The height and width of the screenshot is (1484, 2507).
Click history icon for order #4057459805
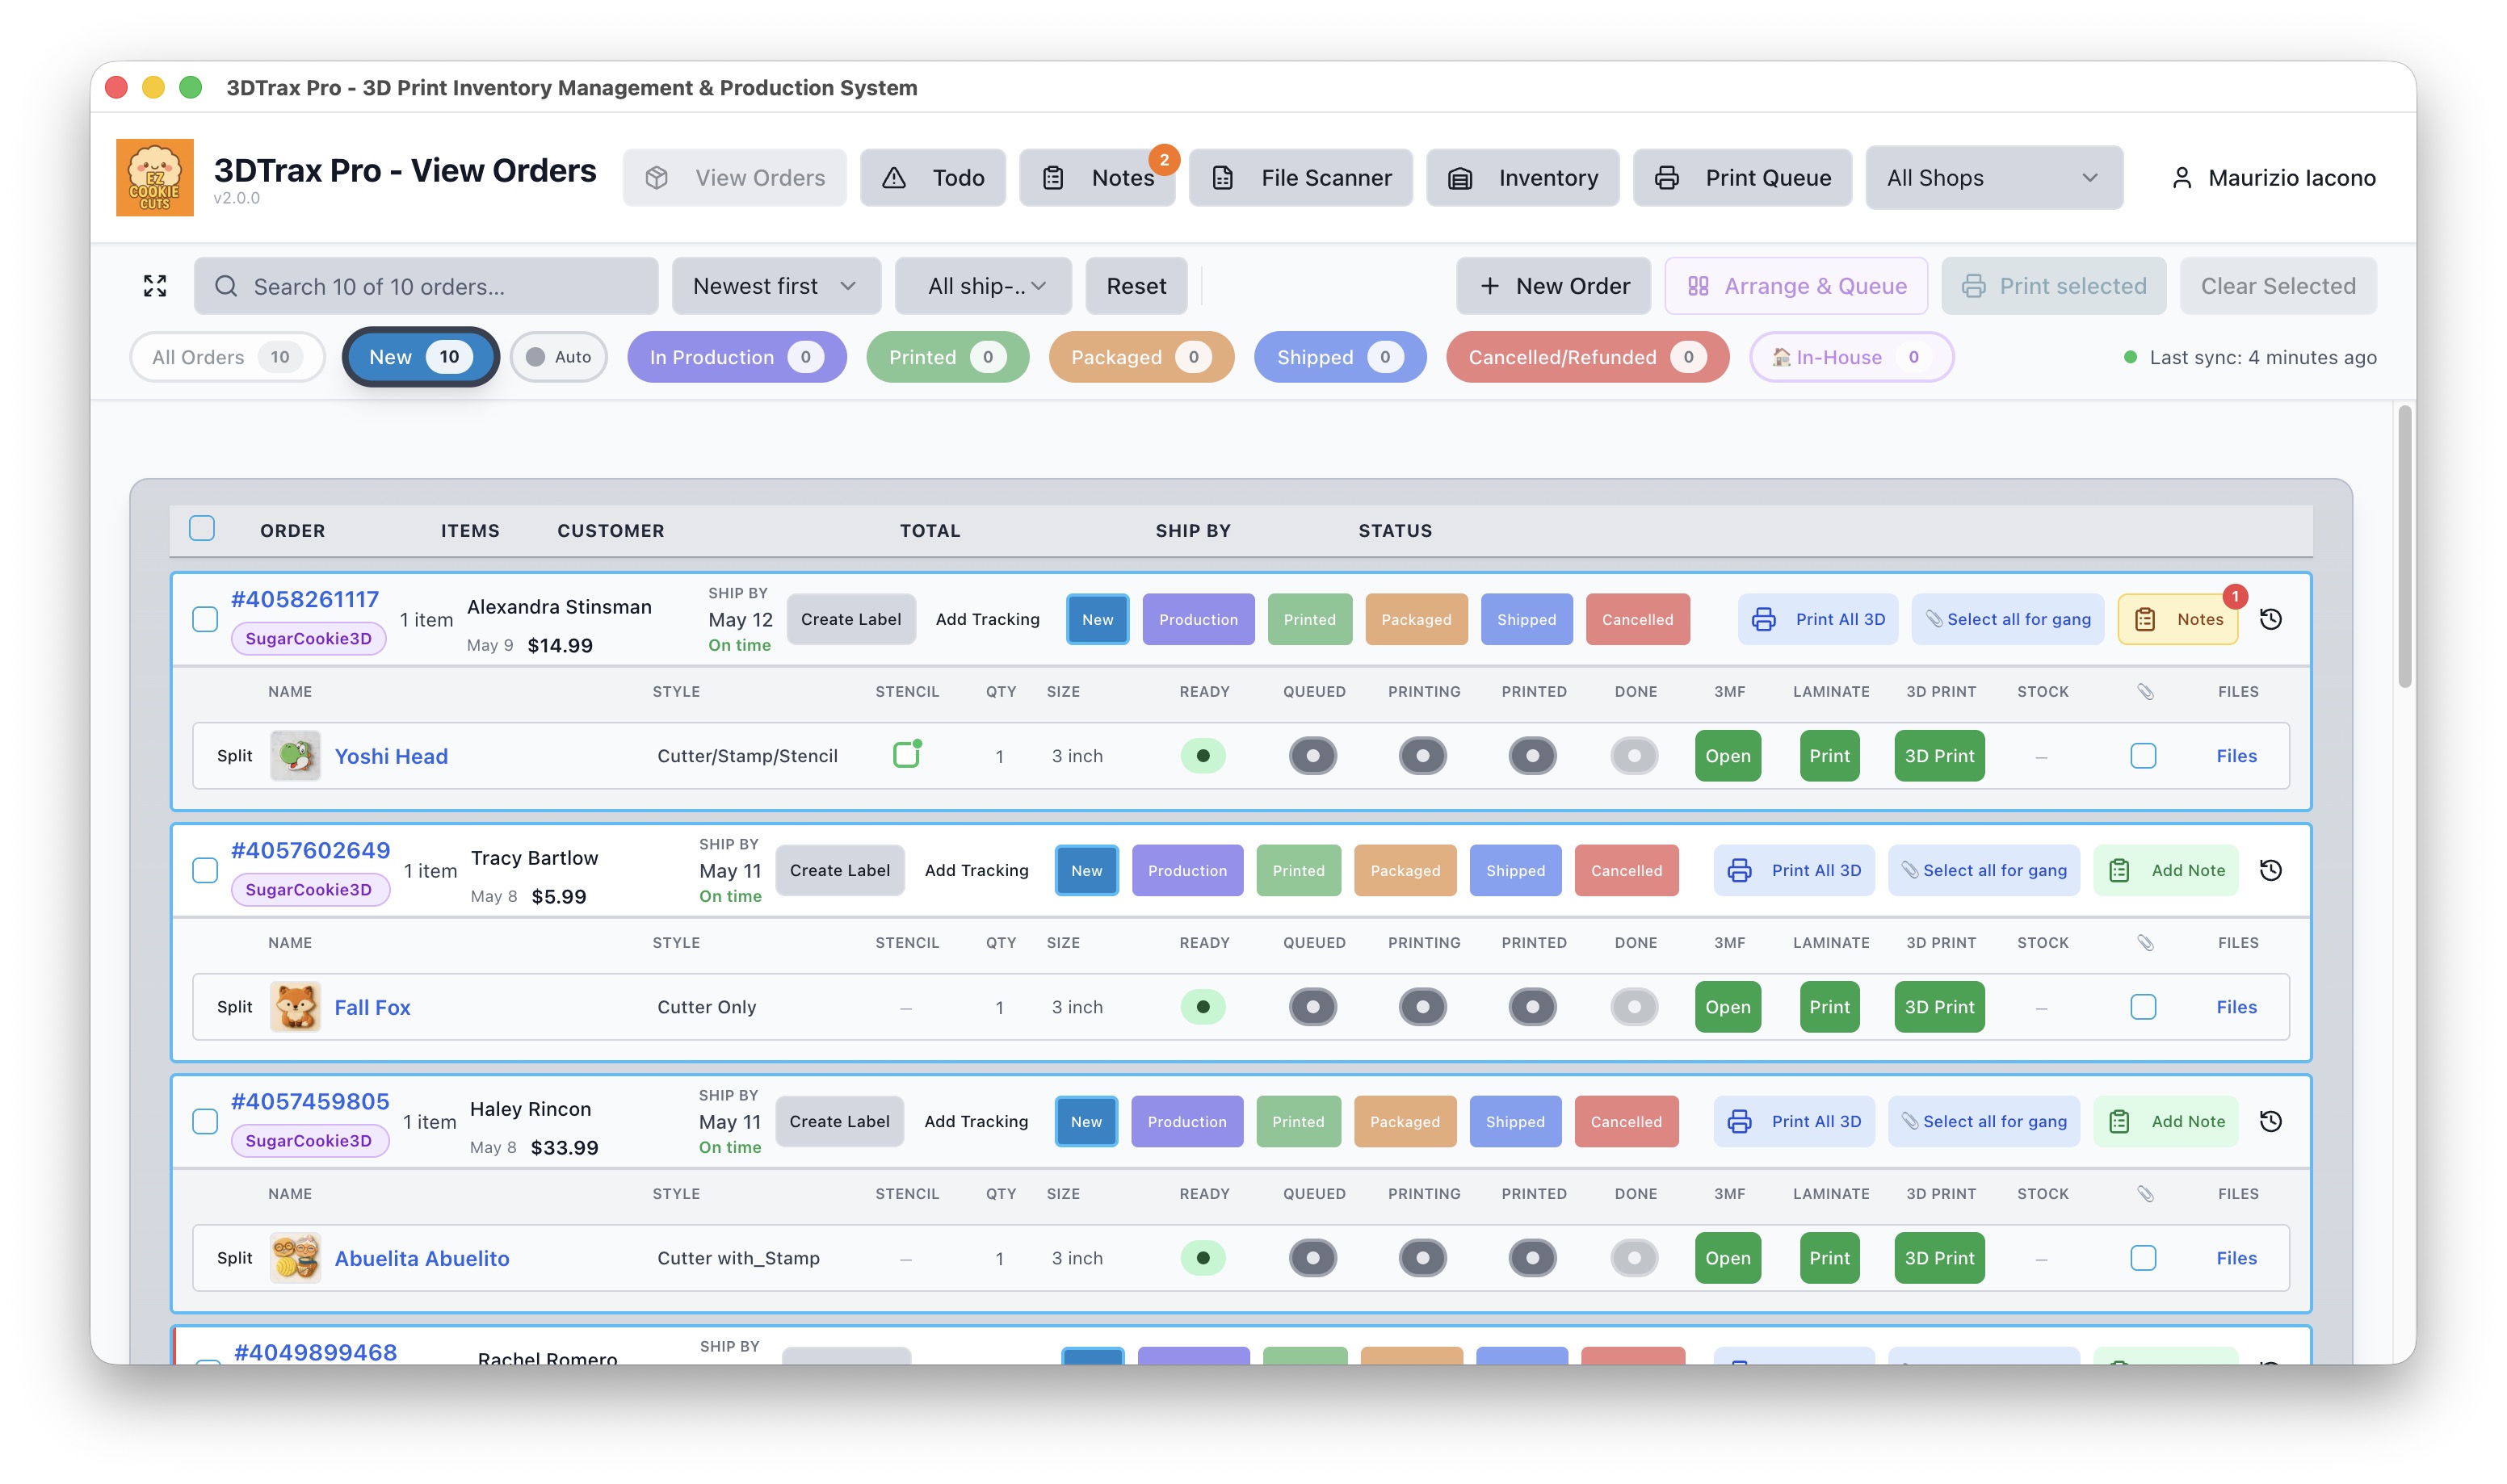(x=2270, y=1121)
